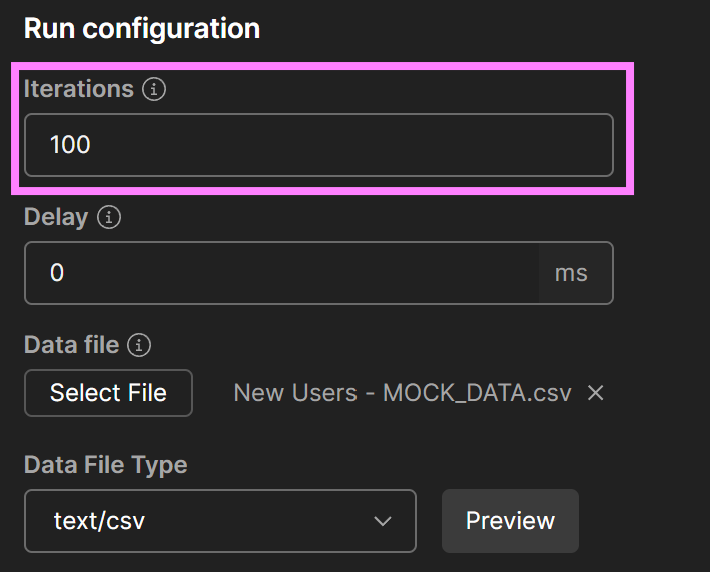Place cursor on the 0 delay value

pos(57,273)
